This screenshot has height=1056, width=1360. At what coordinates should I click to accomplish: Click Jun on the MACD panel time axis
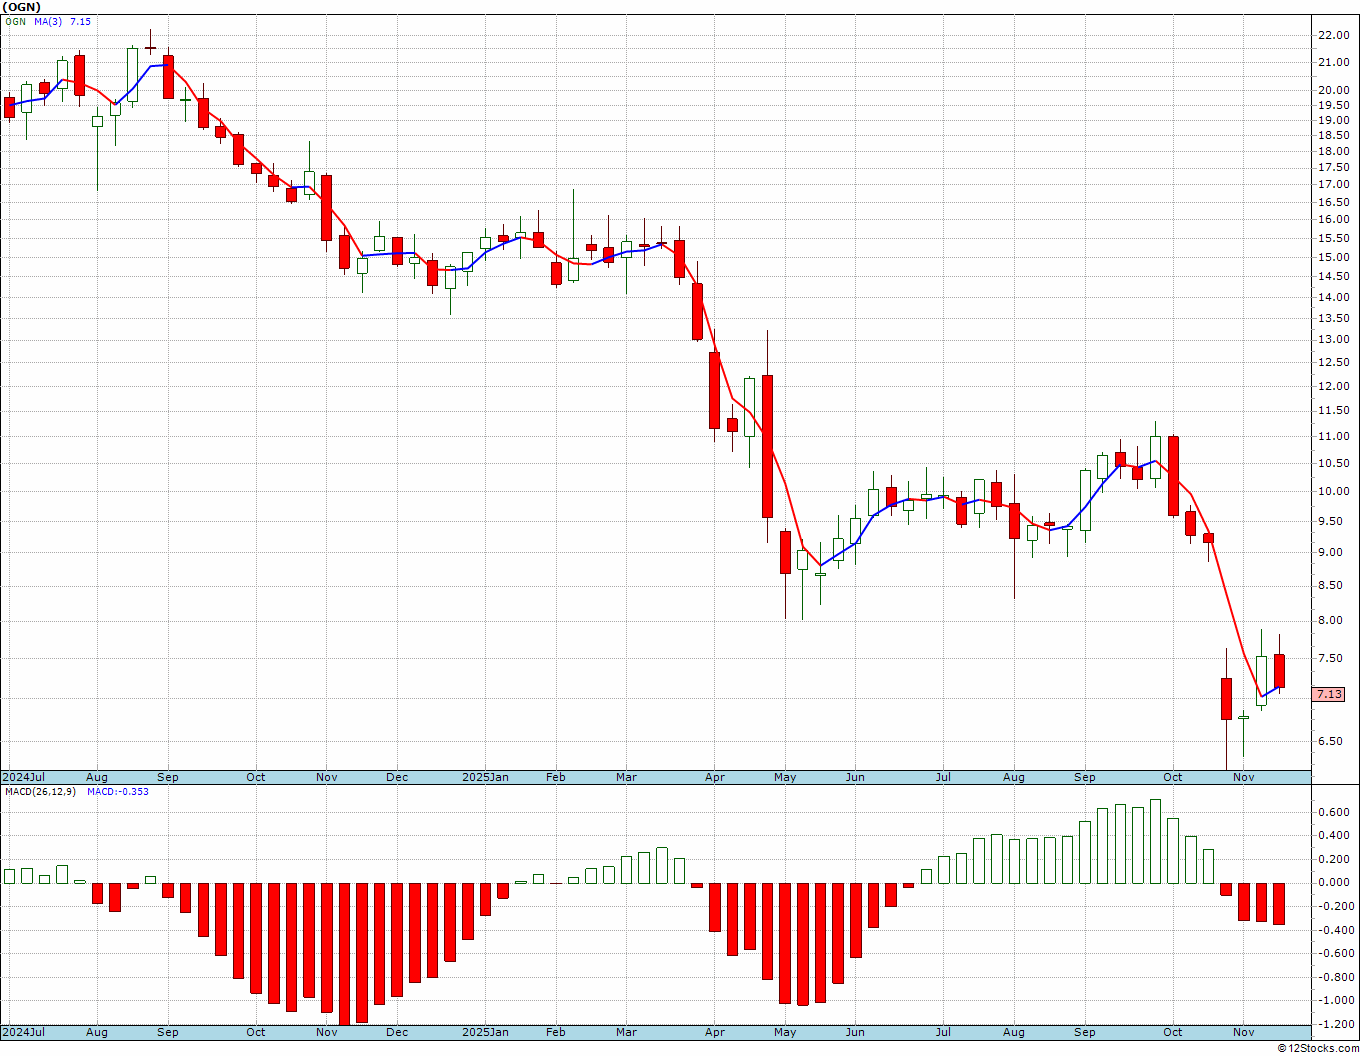(855, 1032)
